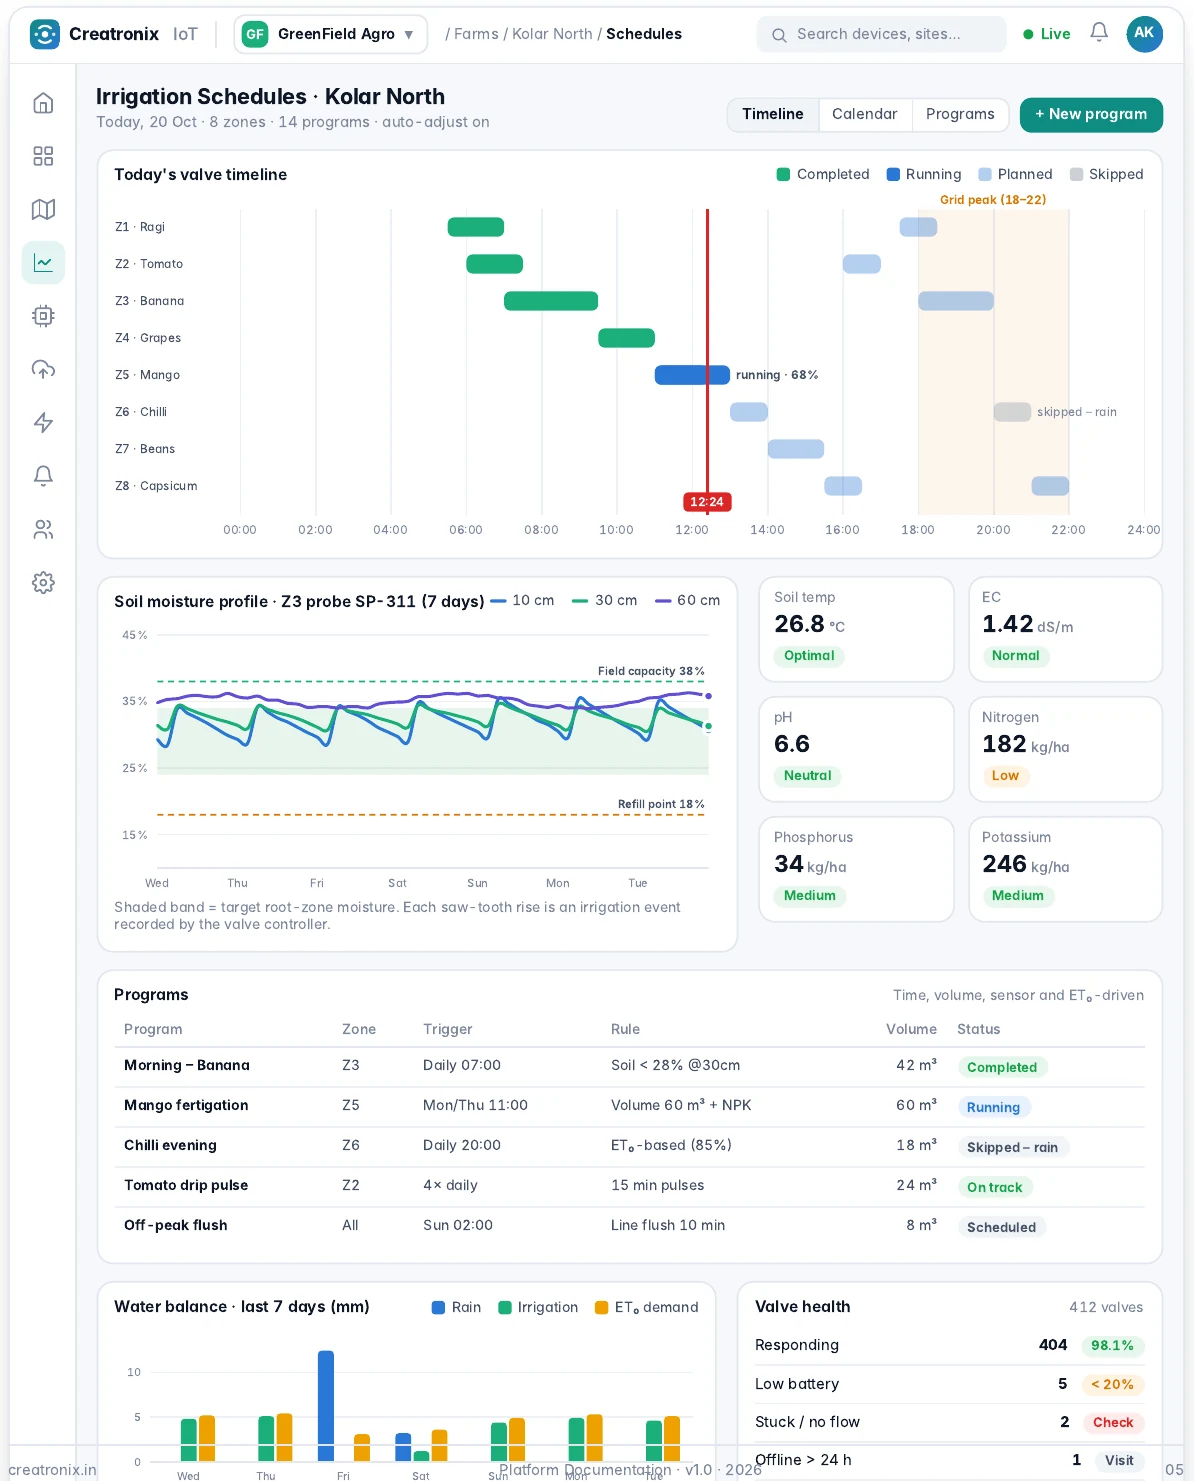Toggle the 60 cm depth series legend
The width and height of the screenshot is (1194, 1481).
point(688,601)
